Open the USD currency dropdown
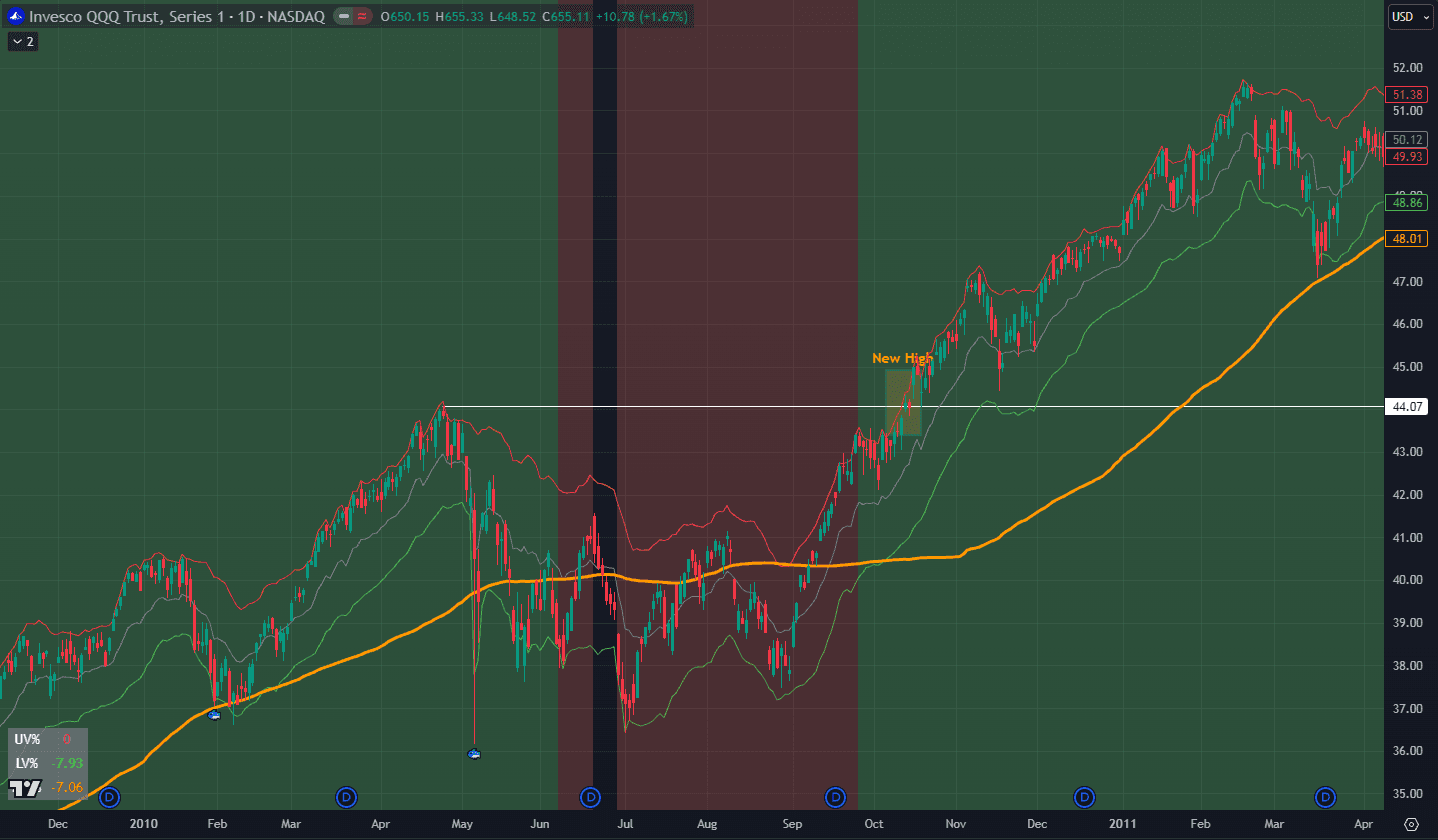 1407,16
